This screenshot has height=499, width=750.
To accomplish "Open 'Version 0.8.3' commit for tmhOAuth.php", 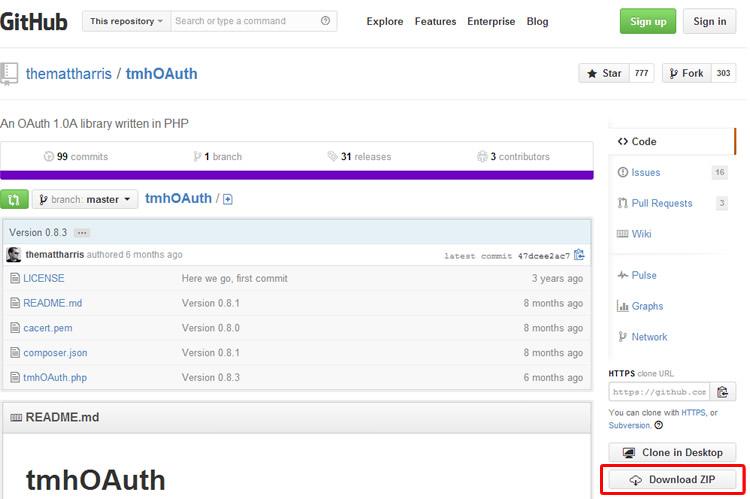I will click(x=210, y=378).
